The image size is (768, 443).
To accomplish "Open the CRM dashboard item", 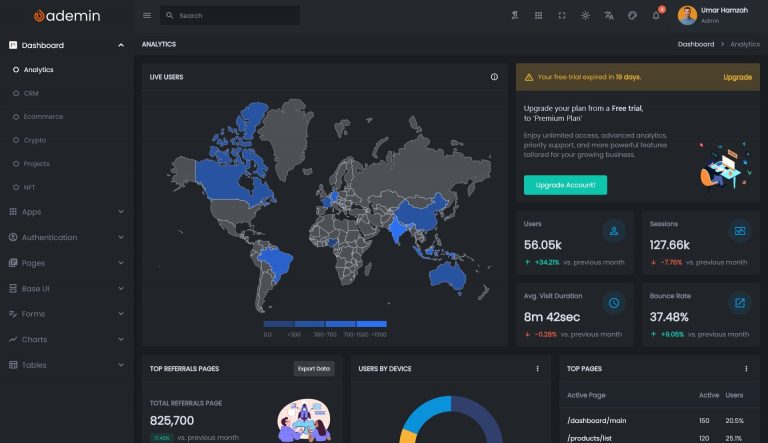I will pyautogui.click(x=31, y=93).
